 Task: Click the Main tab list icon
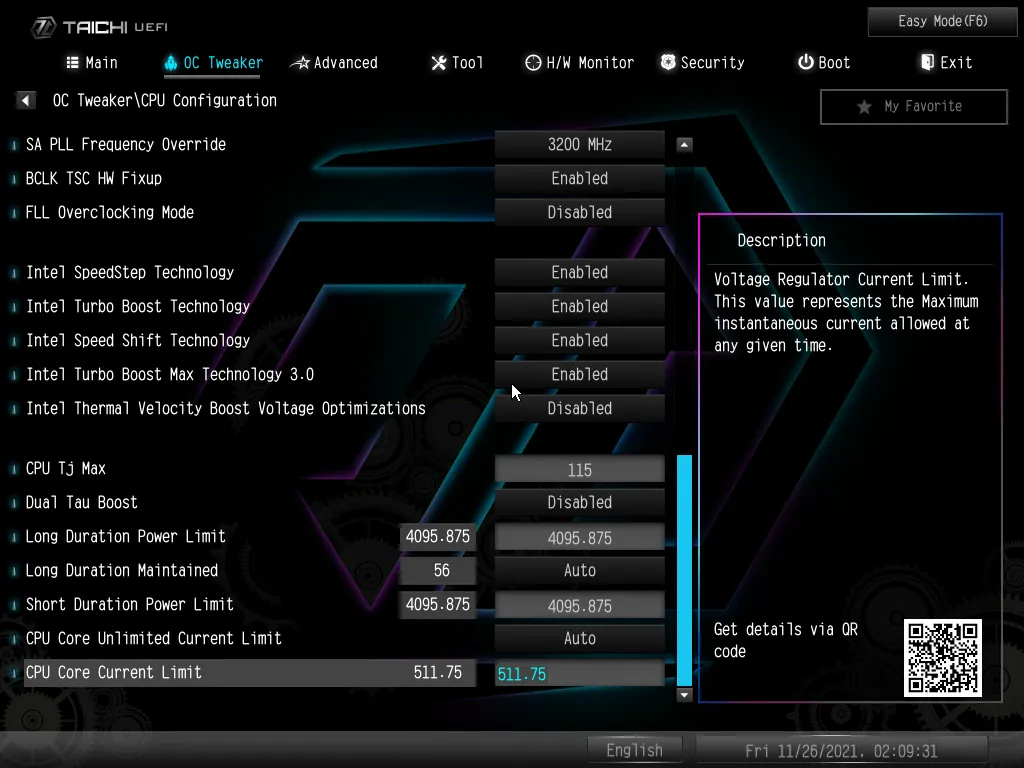point(72,63)
